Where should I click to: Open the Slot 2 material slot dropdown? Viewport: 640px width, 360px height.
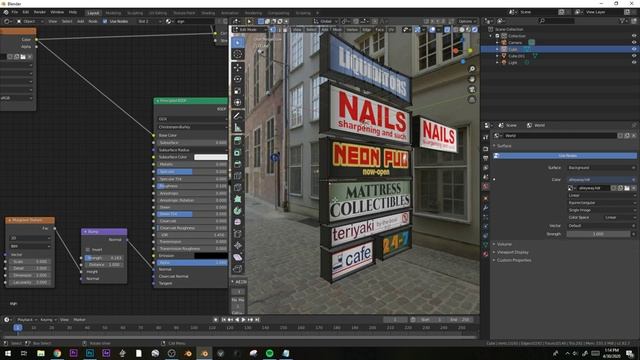pos(149,21)
